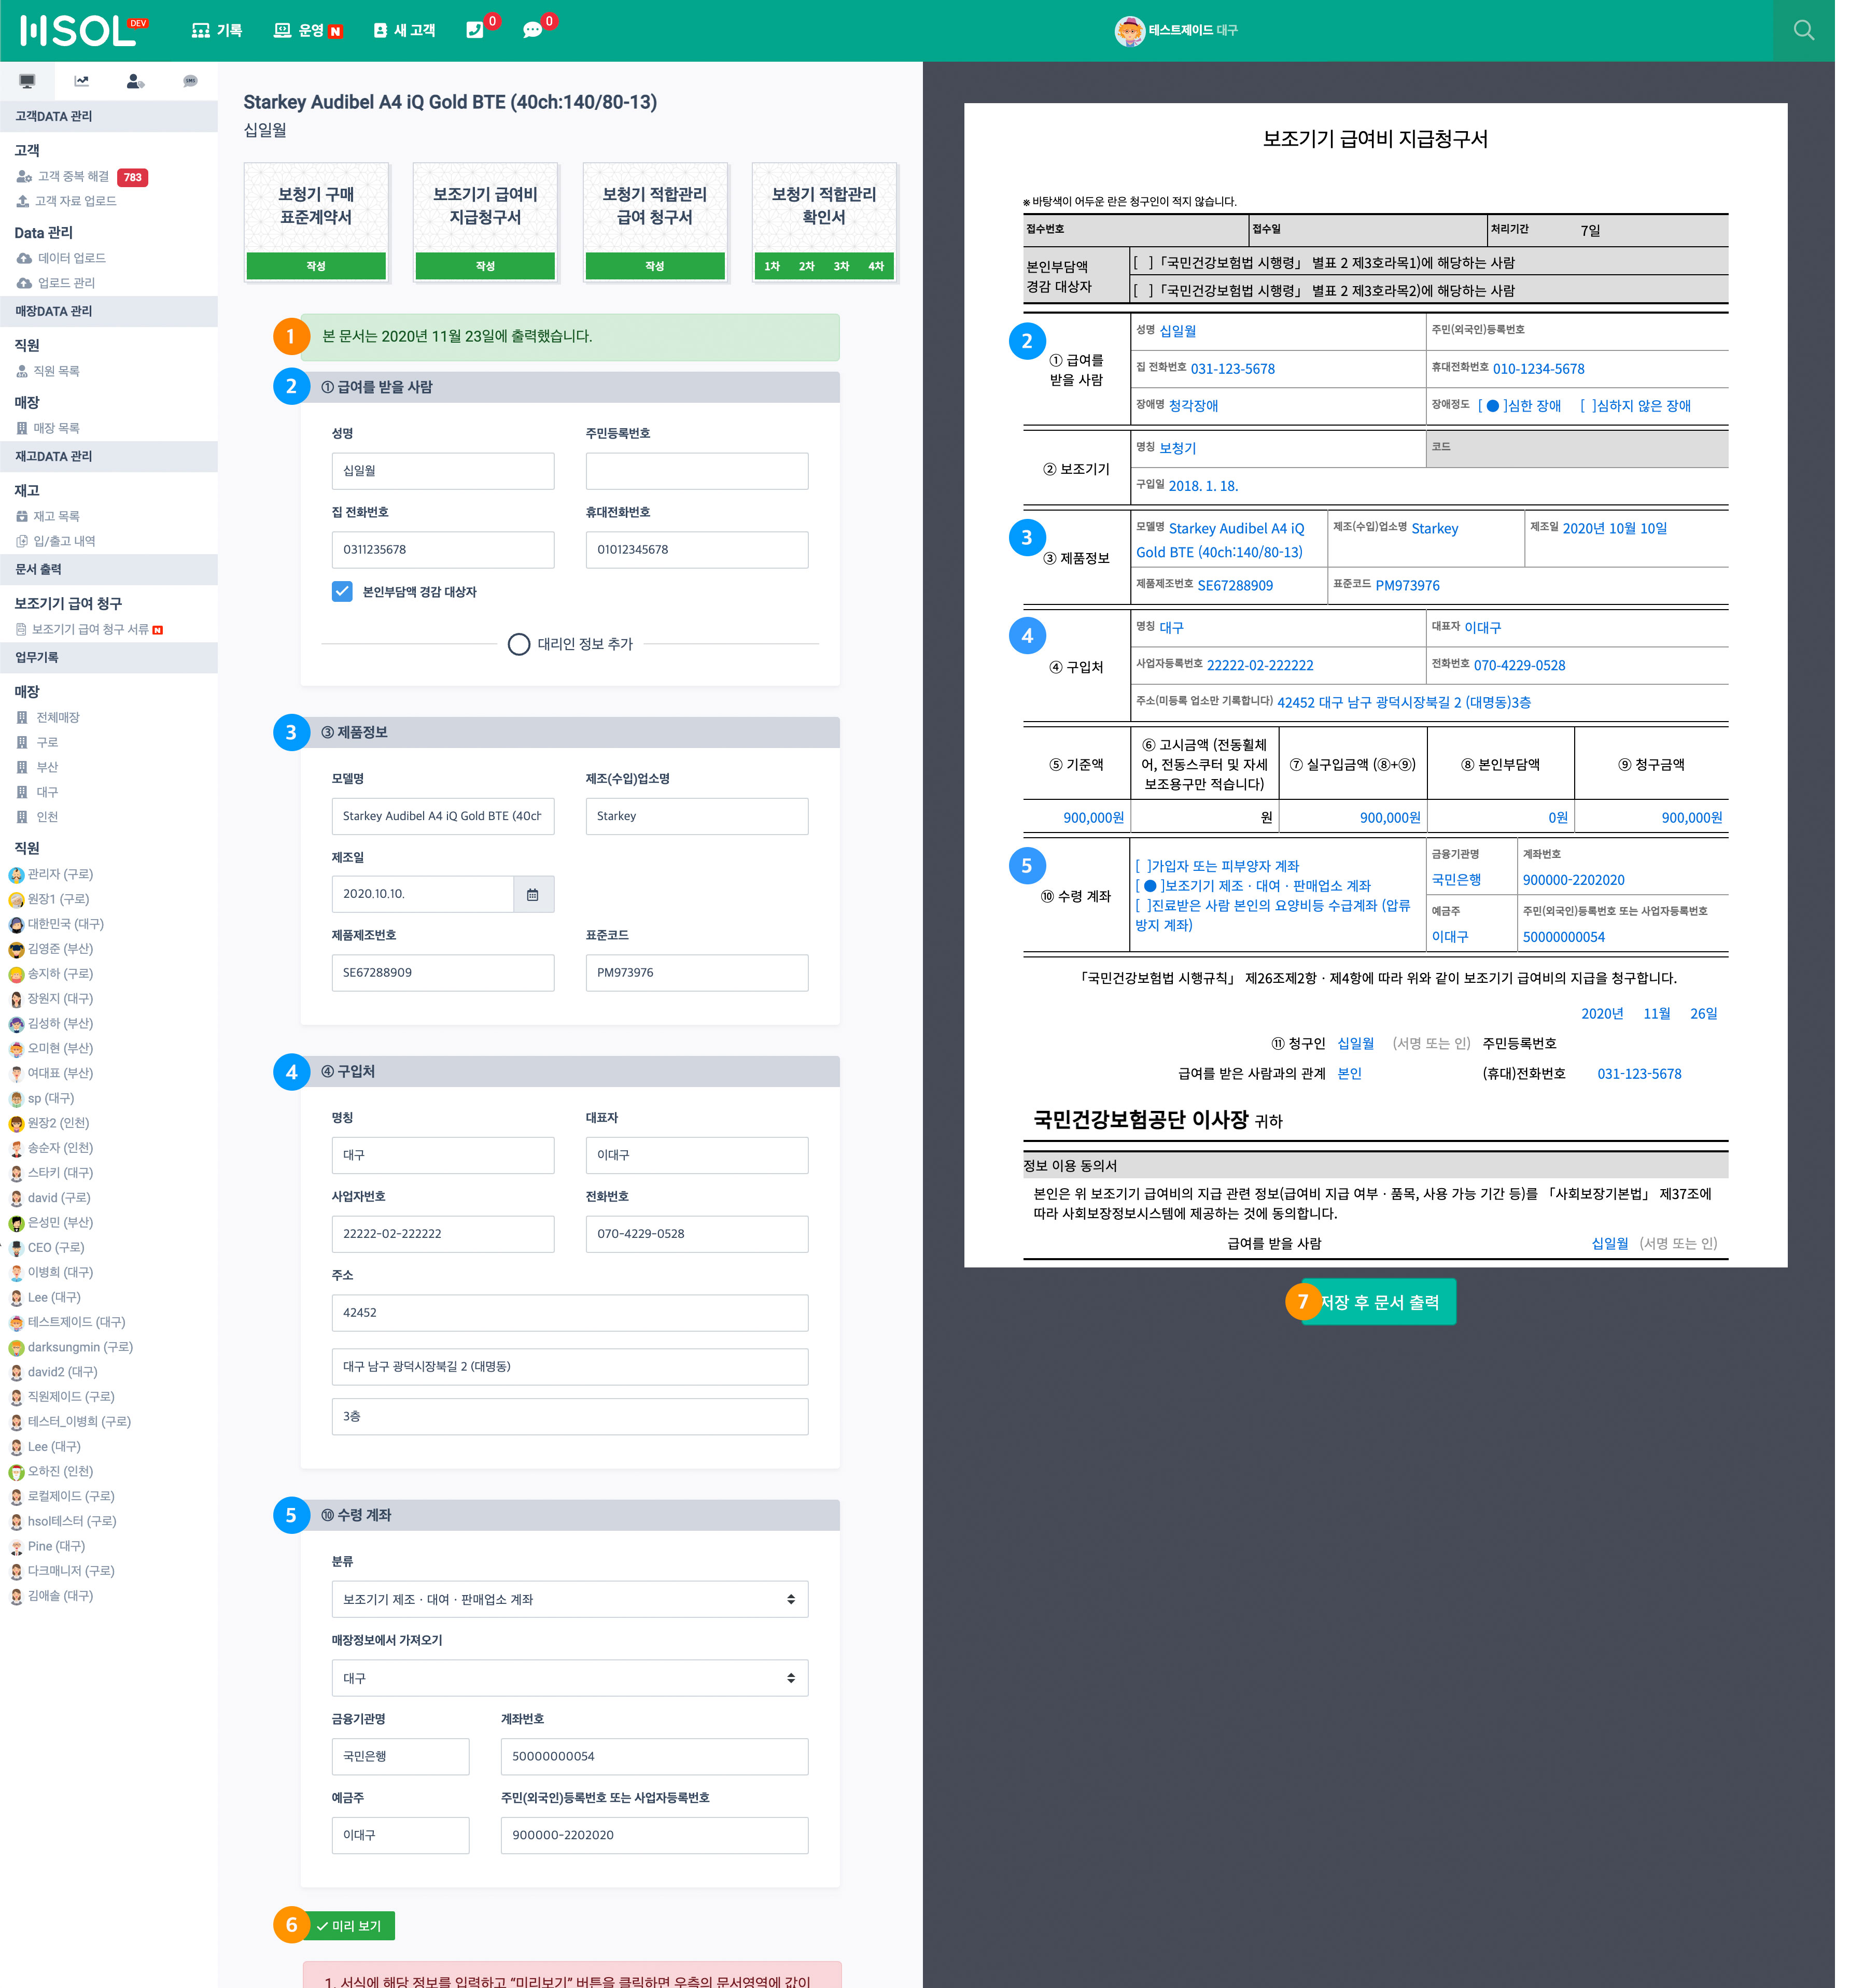Click 오하진 (인천) staff avatar

pos(16,1471)
